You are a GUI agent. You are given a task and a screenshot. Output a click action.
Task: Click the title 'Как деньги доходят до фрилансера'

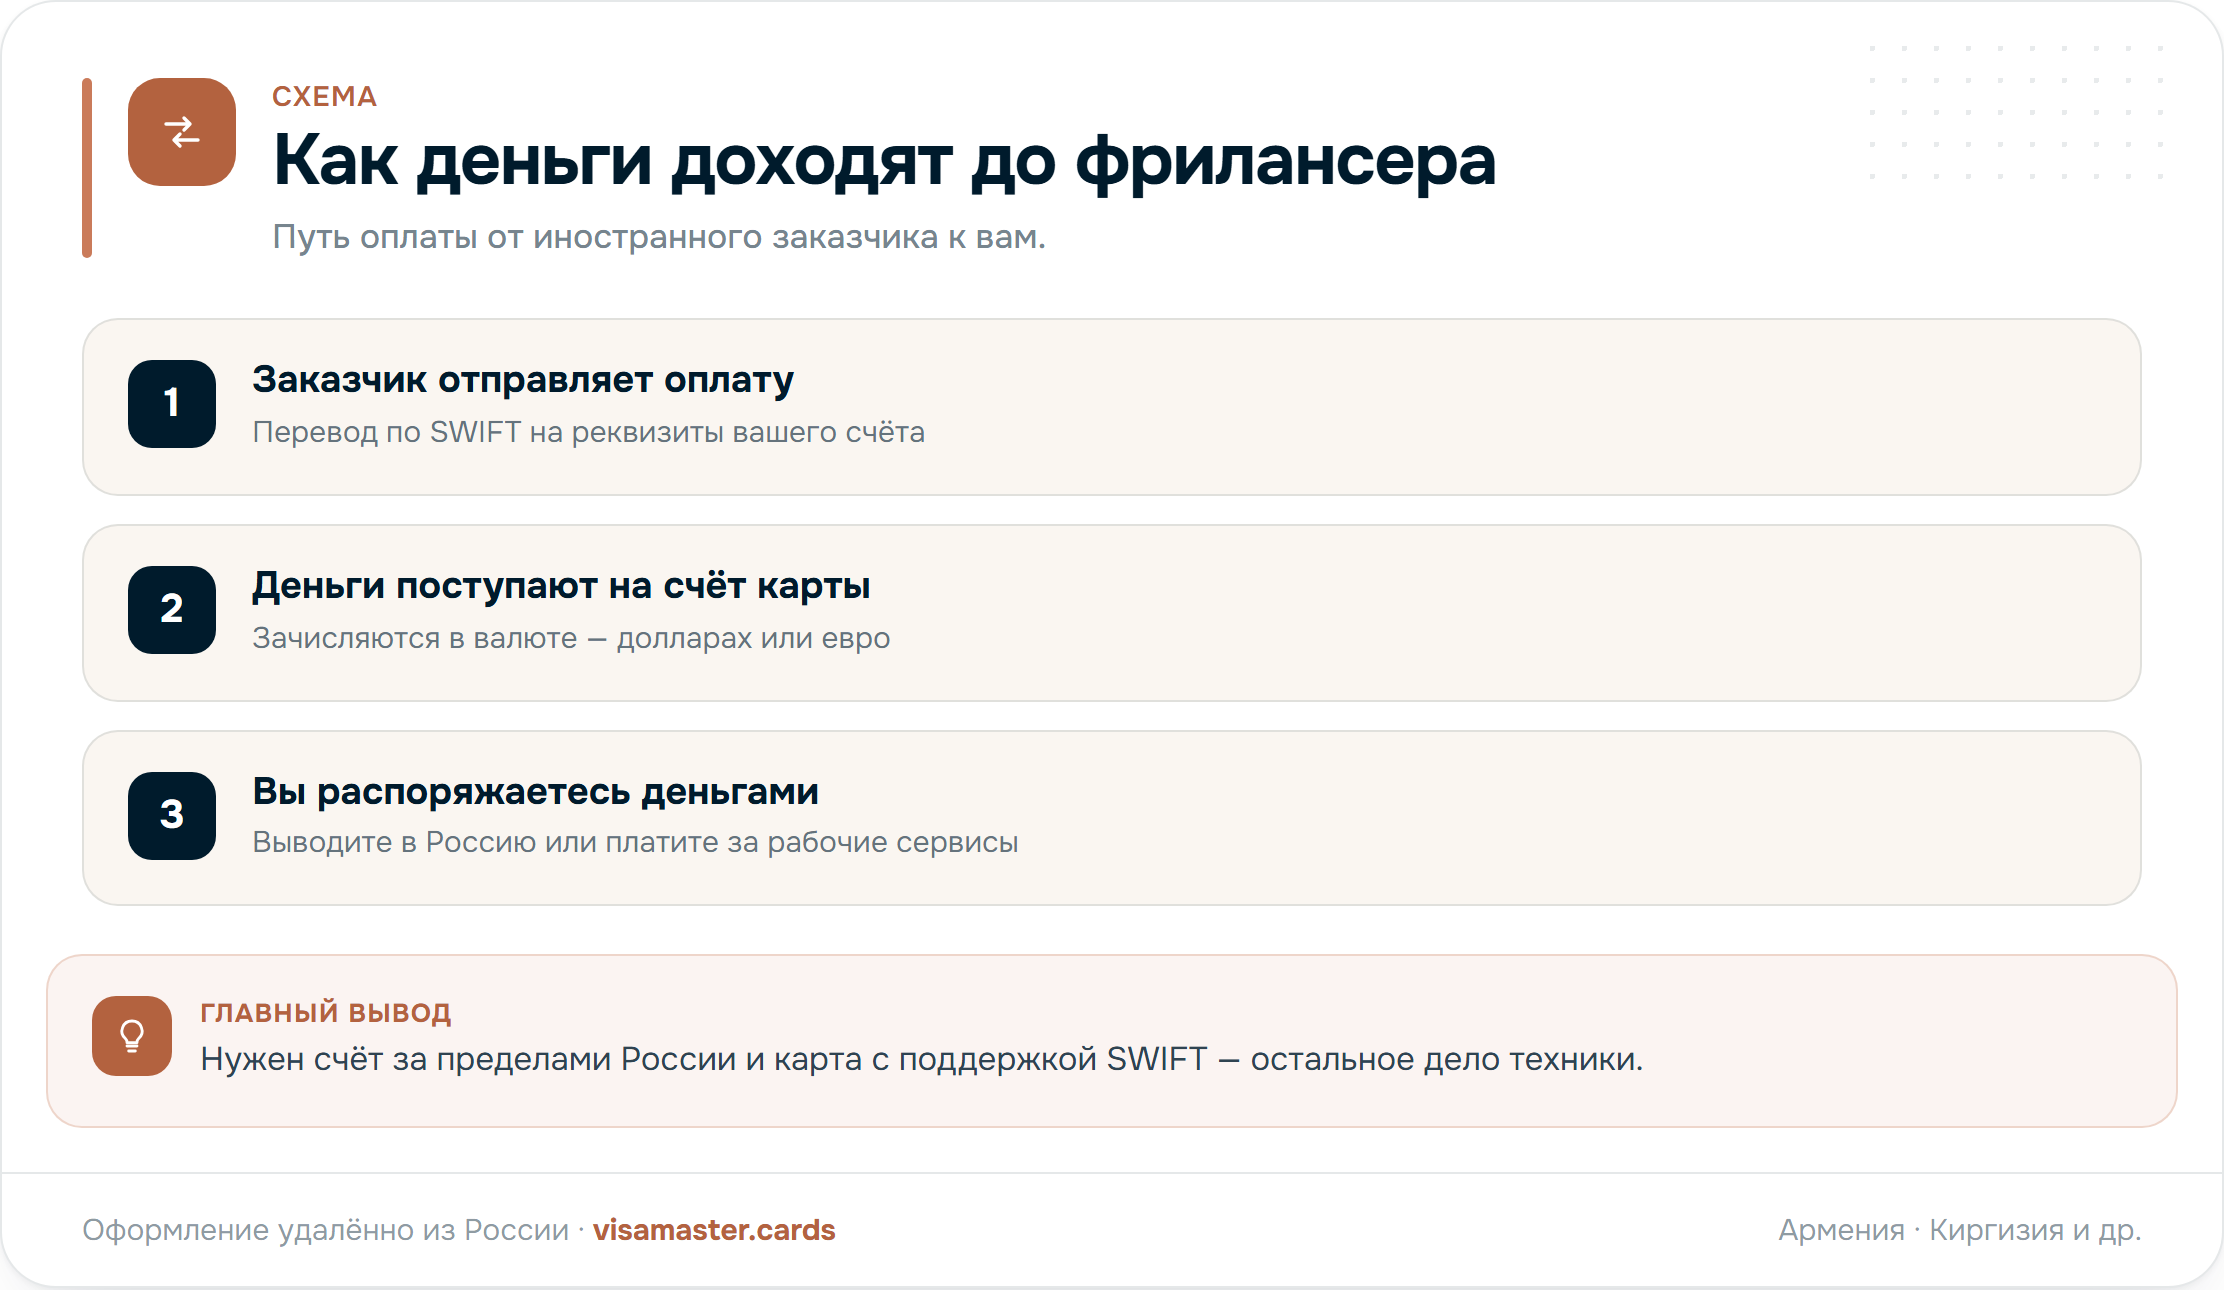click(x=885, y=161)
